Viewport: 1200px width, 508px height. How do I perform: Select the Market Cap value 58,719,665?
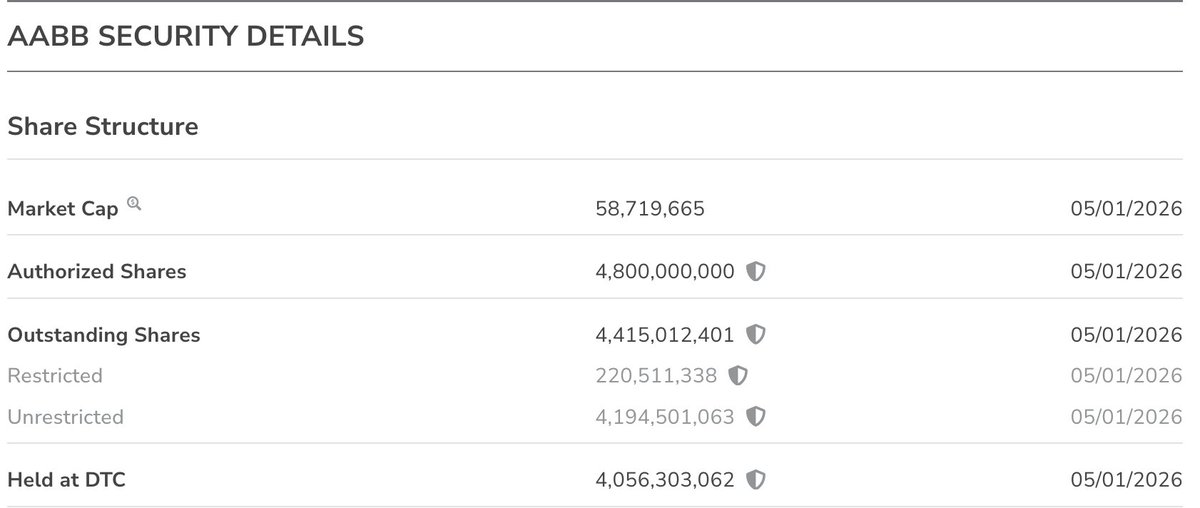650,209
